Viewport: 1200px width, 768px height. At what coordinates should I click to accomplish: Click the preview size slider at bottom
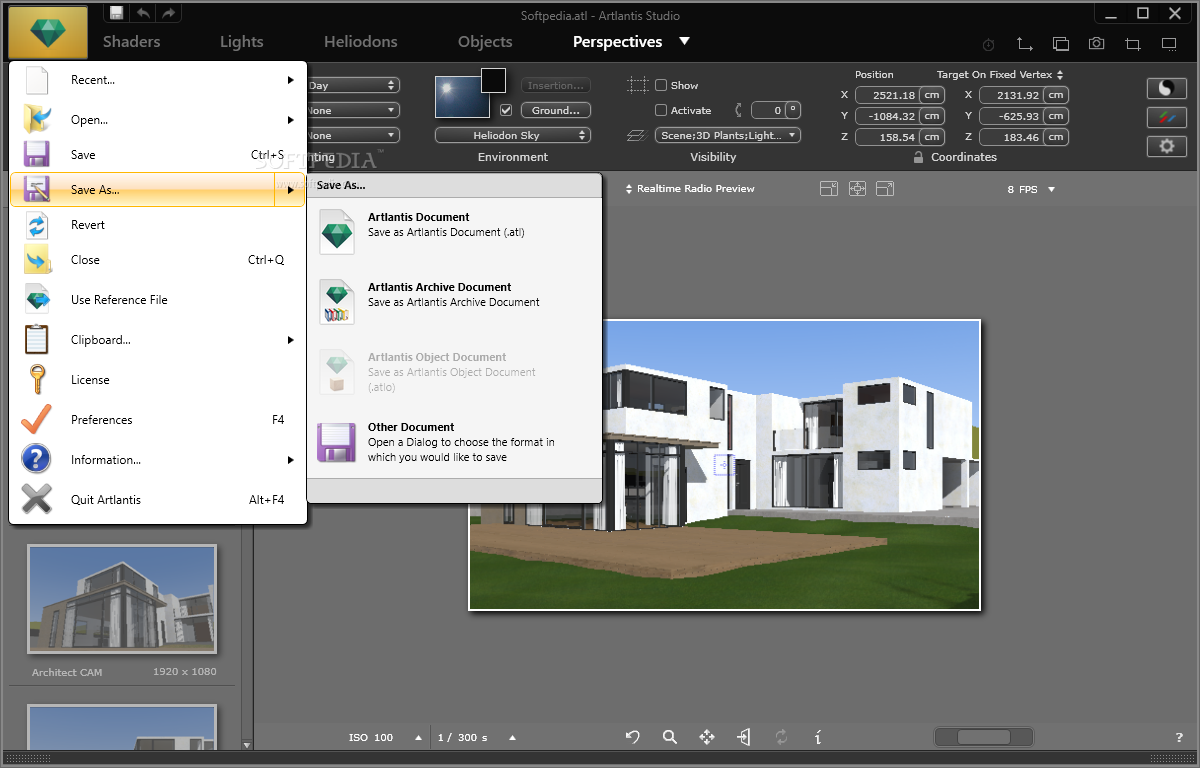point(984,738)
